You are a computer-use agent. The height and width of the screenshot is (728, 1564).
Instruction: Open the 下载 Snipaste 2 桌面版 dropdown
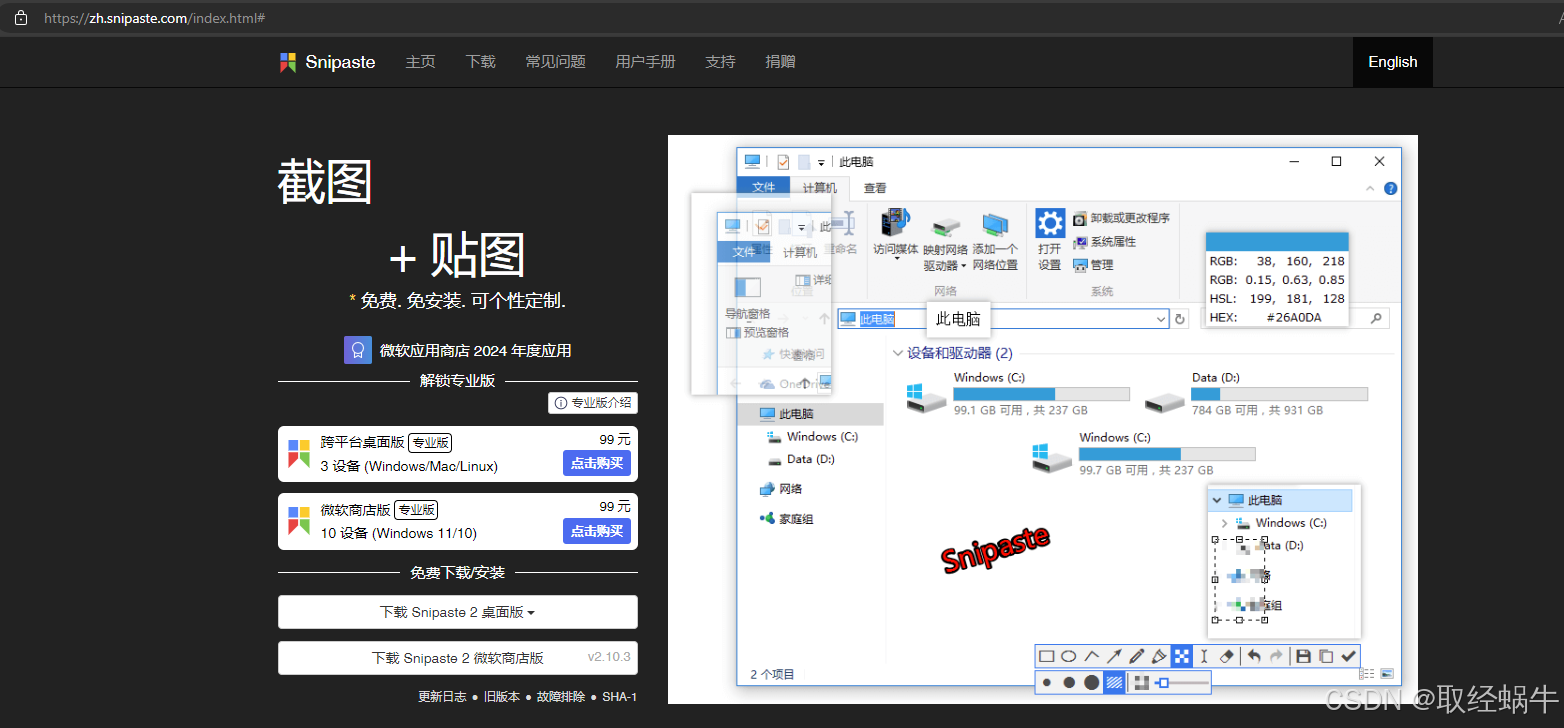coord(458,612)
